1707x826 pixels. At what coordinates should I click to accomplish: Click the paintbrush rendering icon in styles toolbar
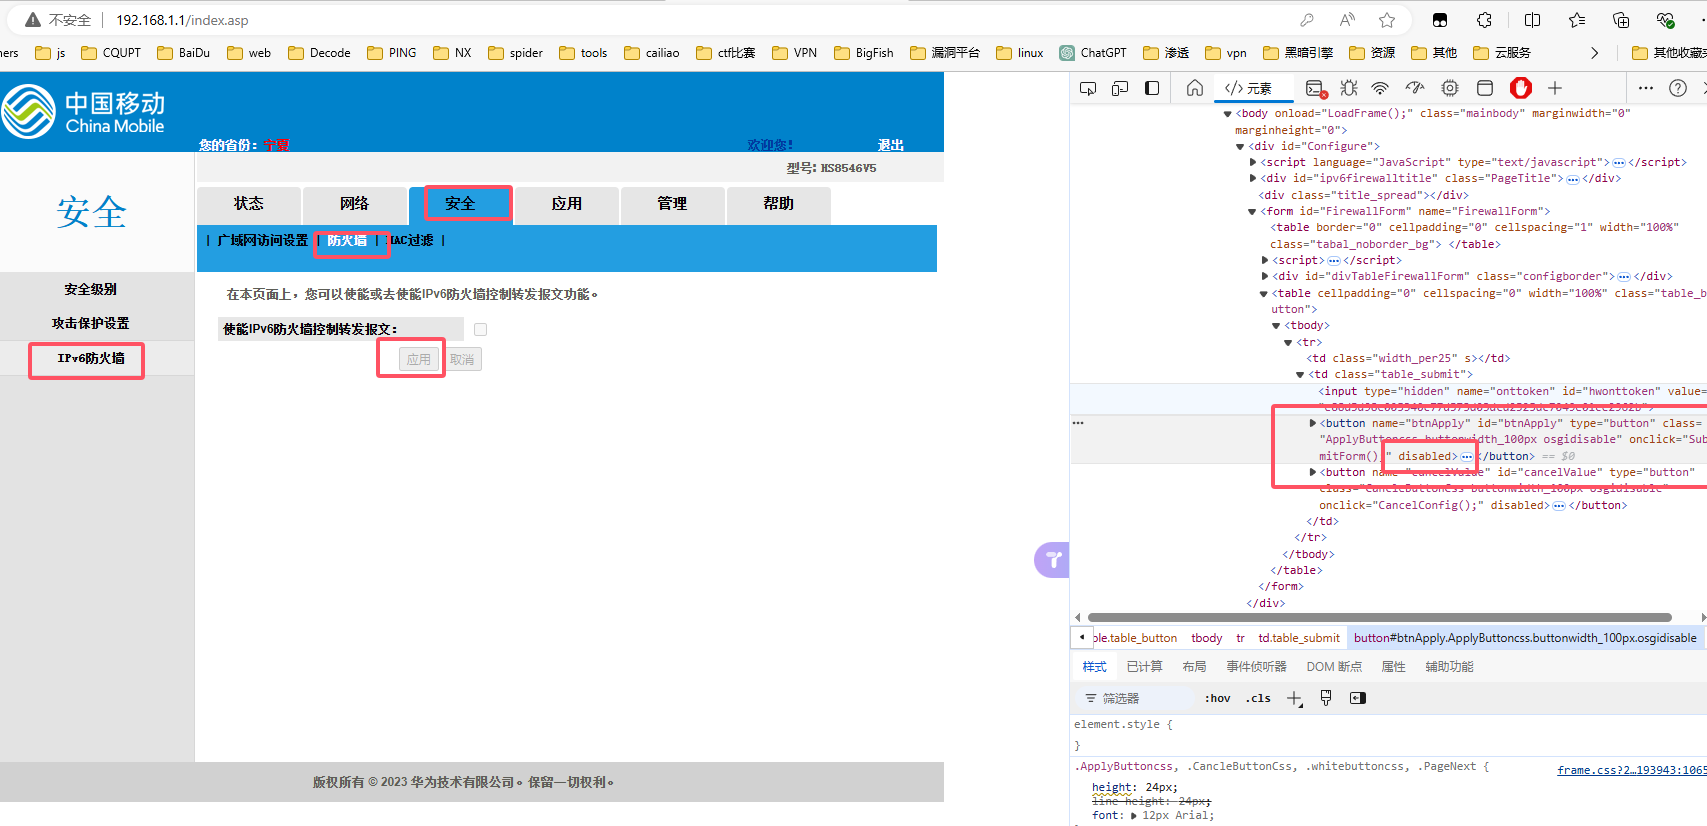(x=1326, y=698)
